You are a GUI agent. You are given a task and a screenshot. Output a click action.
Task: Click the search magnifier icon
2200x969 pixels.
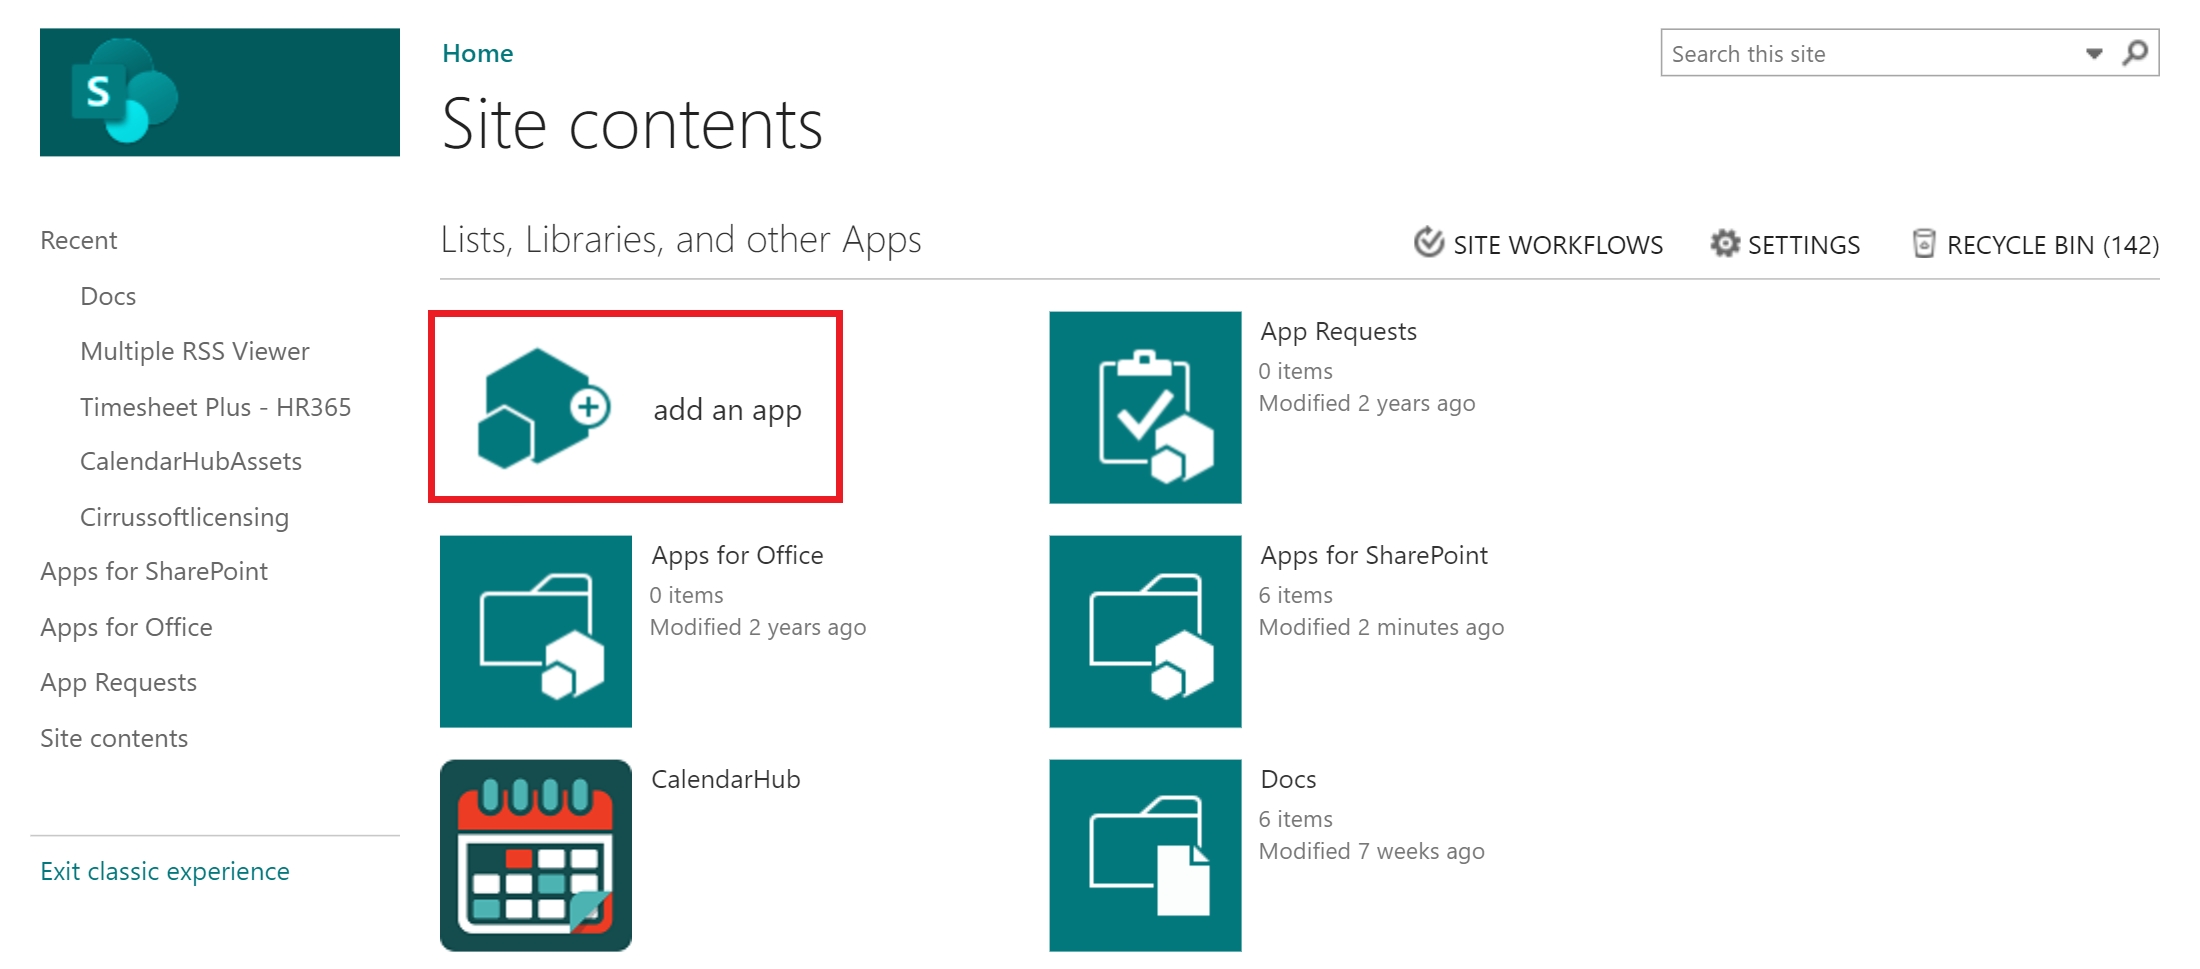(2135, 53)
